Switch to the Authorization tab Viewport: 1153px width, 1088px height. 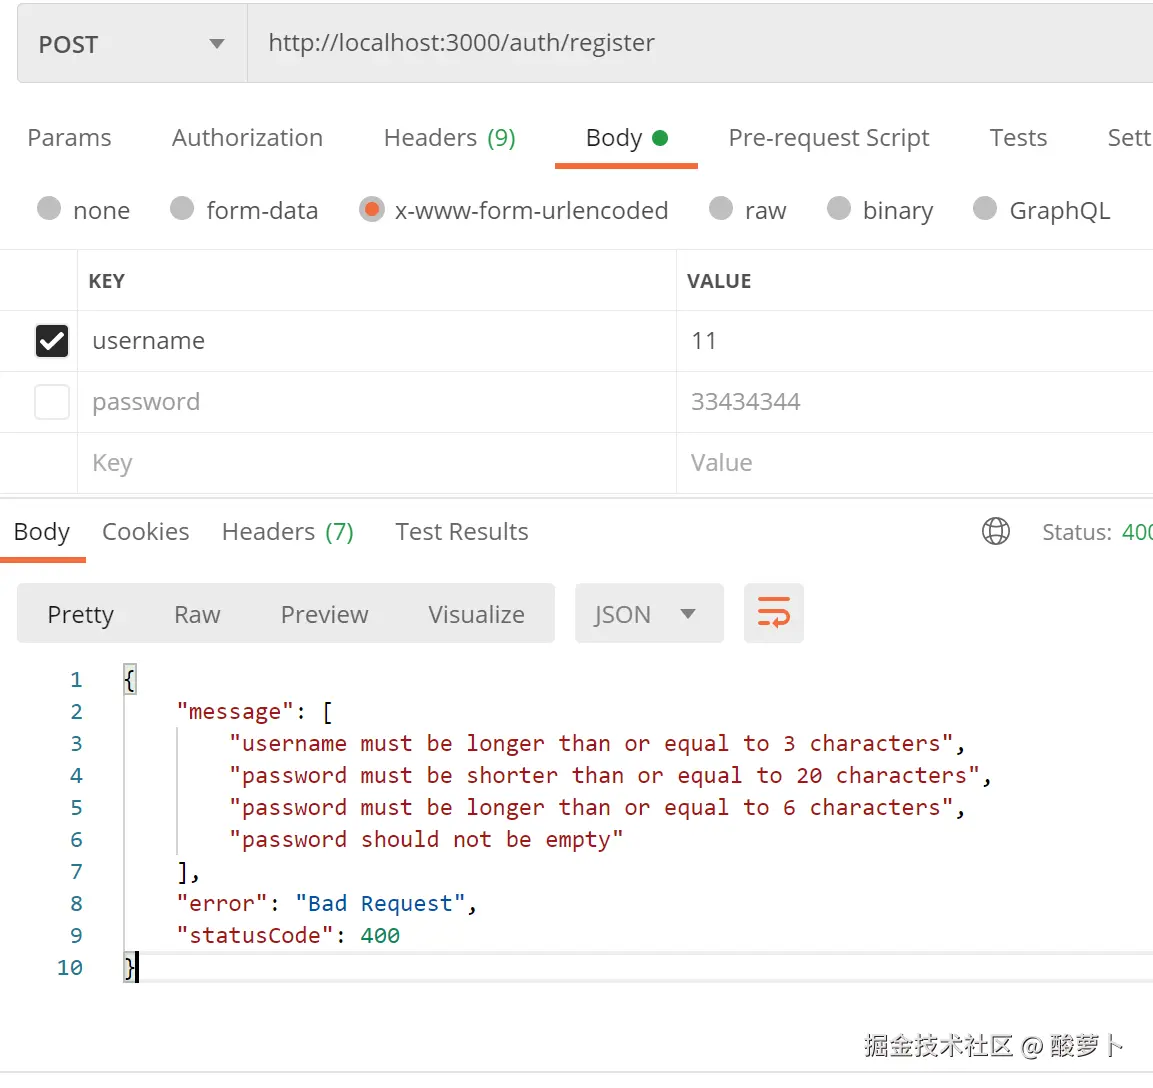tap(247, 138)
